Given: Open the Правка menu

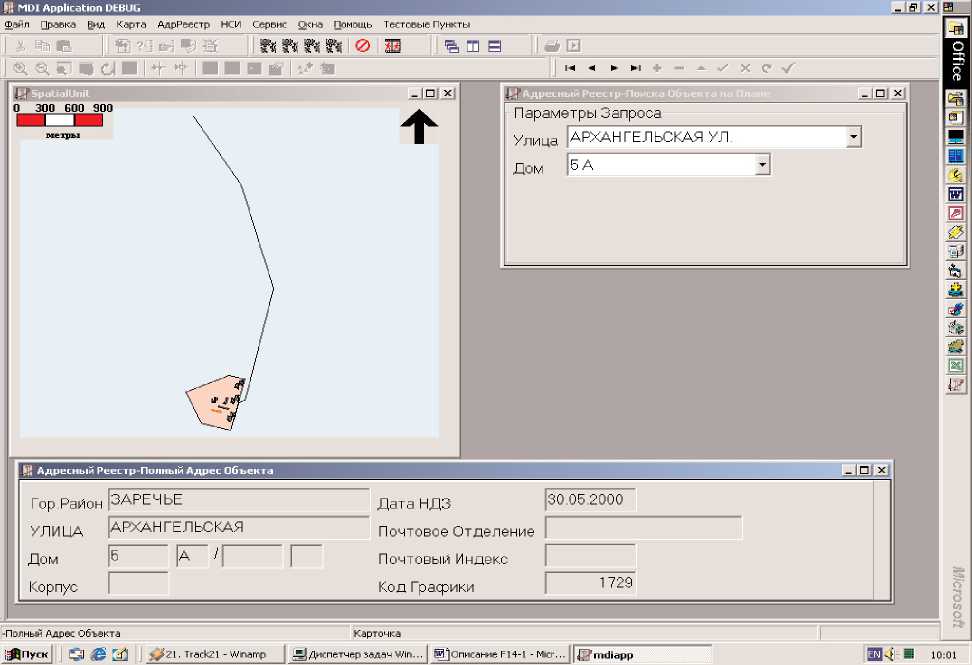Looking at the screenshot, I should click(x=58, y=25).
